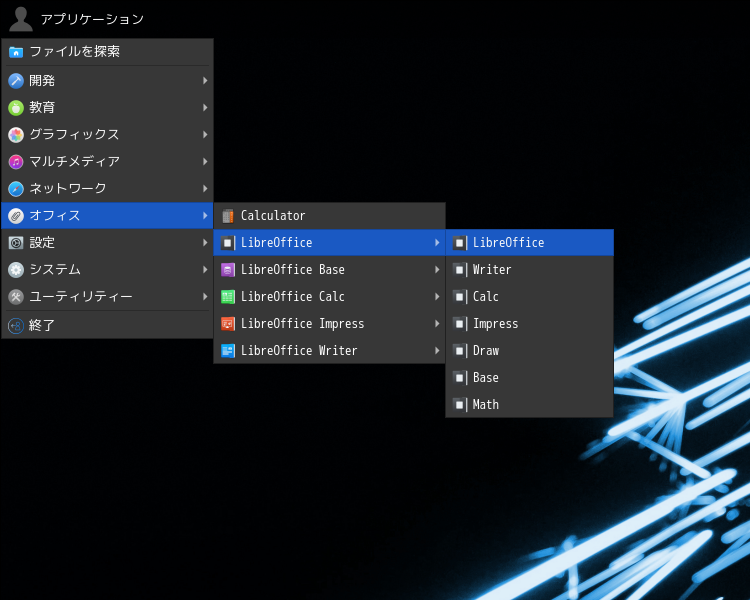
Task: Click the icon next to Writer entry
Action: 460,270
